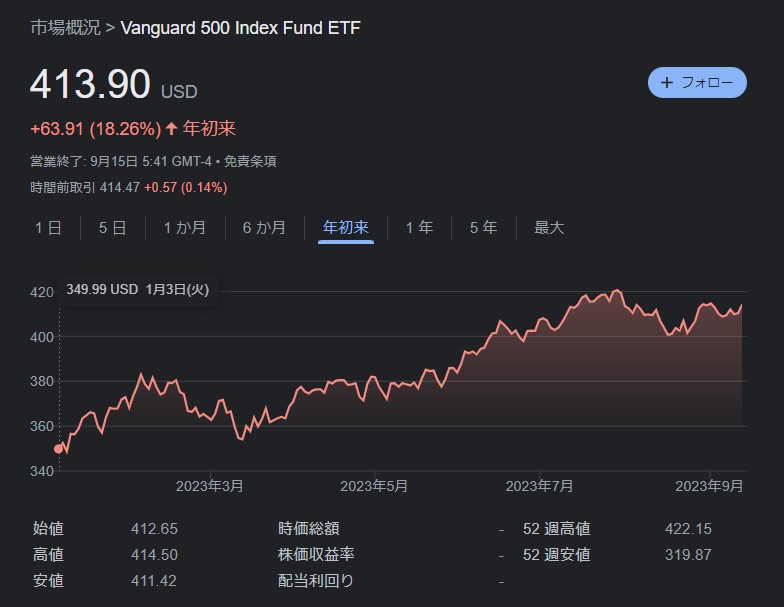Select the 年初来 year-to-date tab
The image size is (784, 607).
point(346,228)
